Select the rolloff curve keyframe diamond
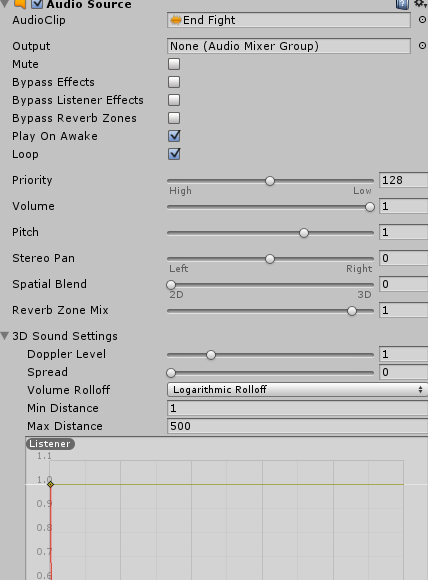The image size is (428, 580). click(51, 484)
